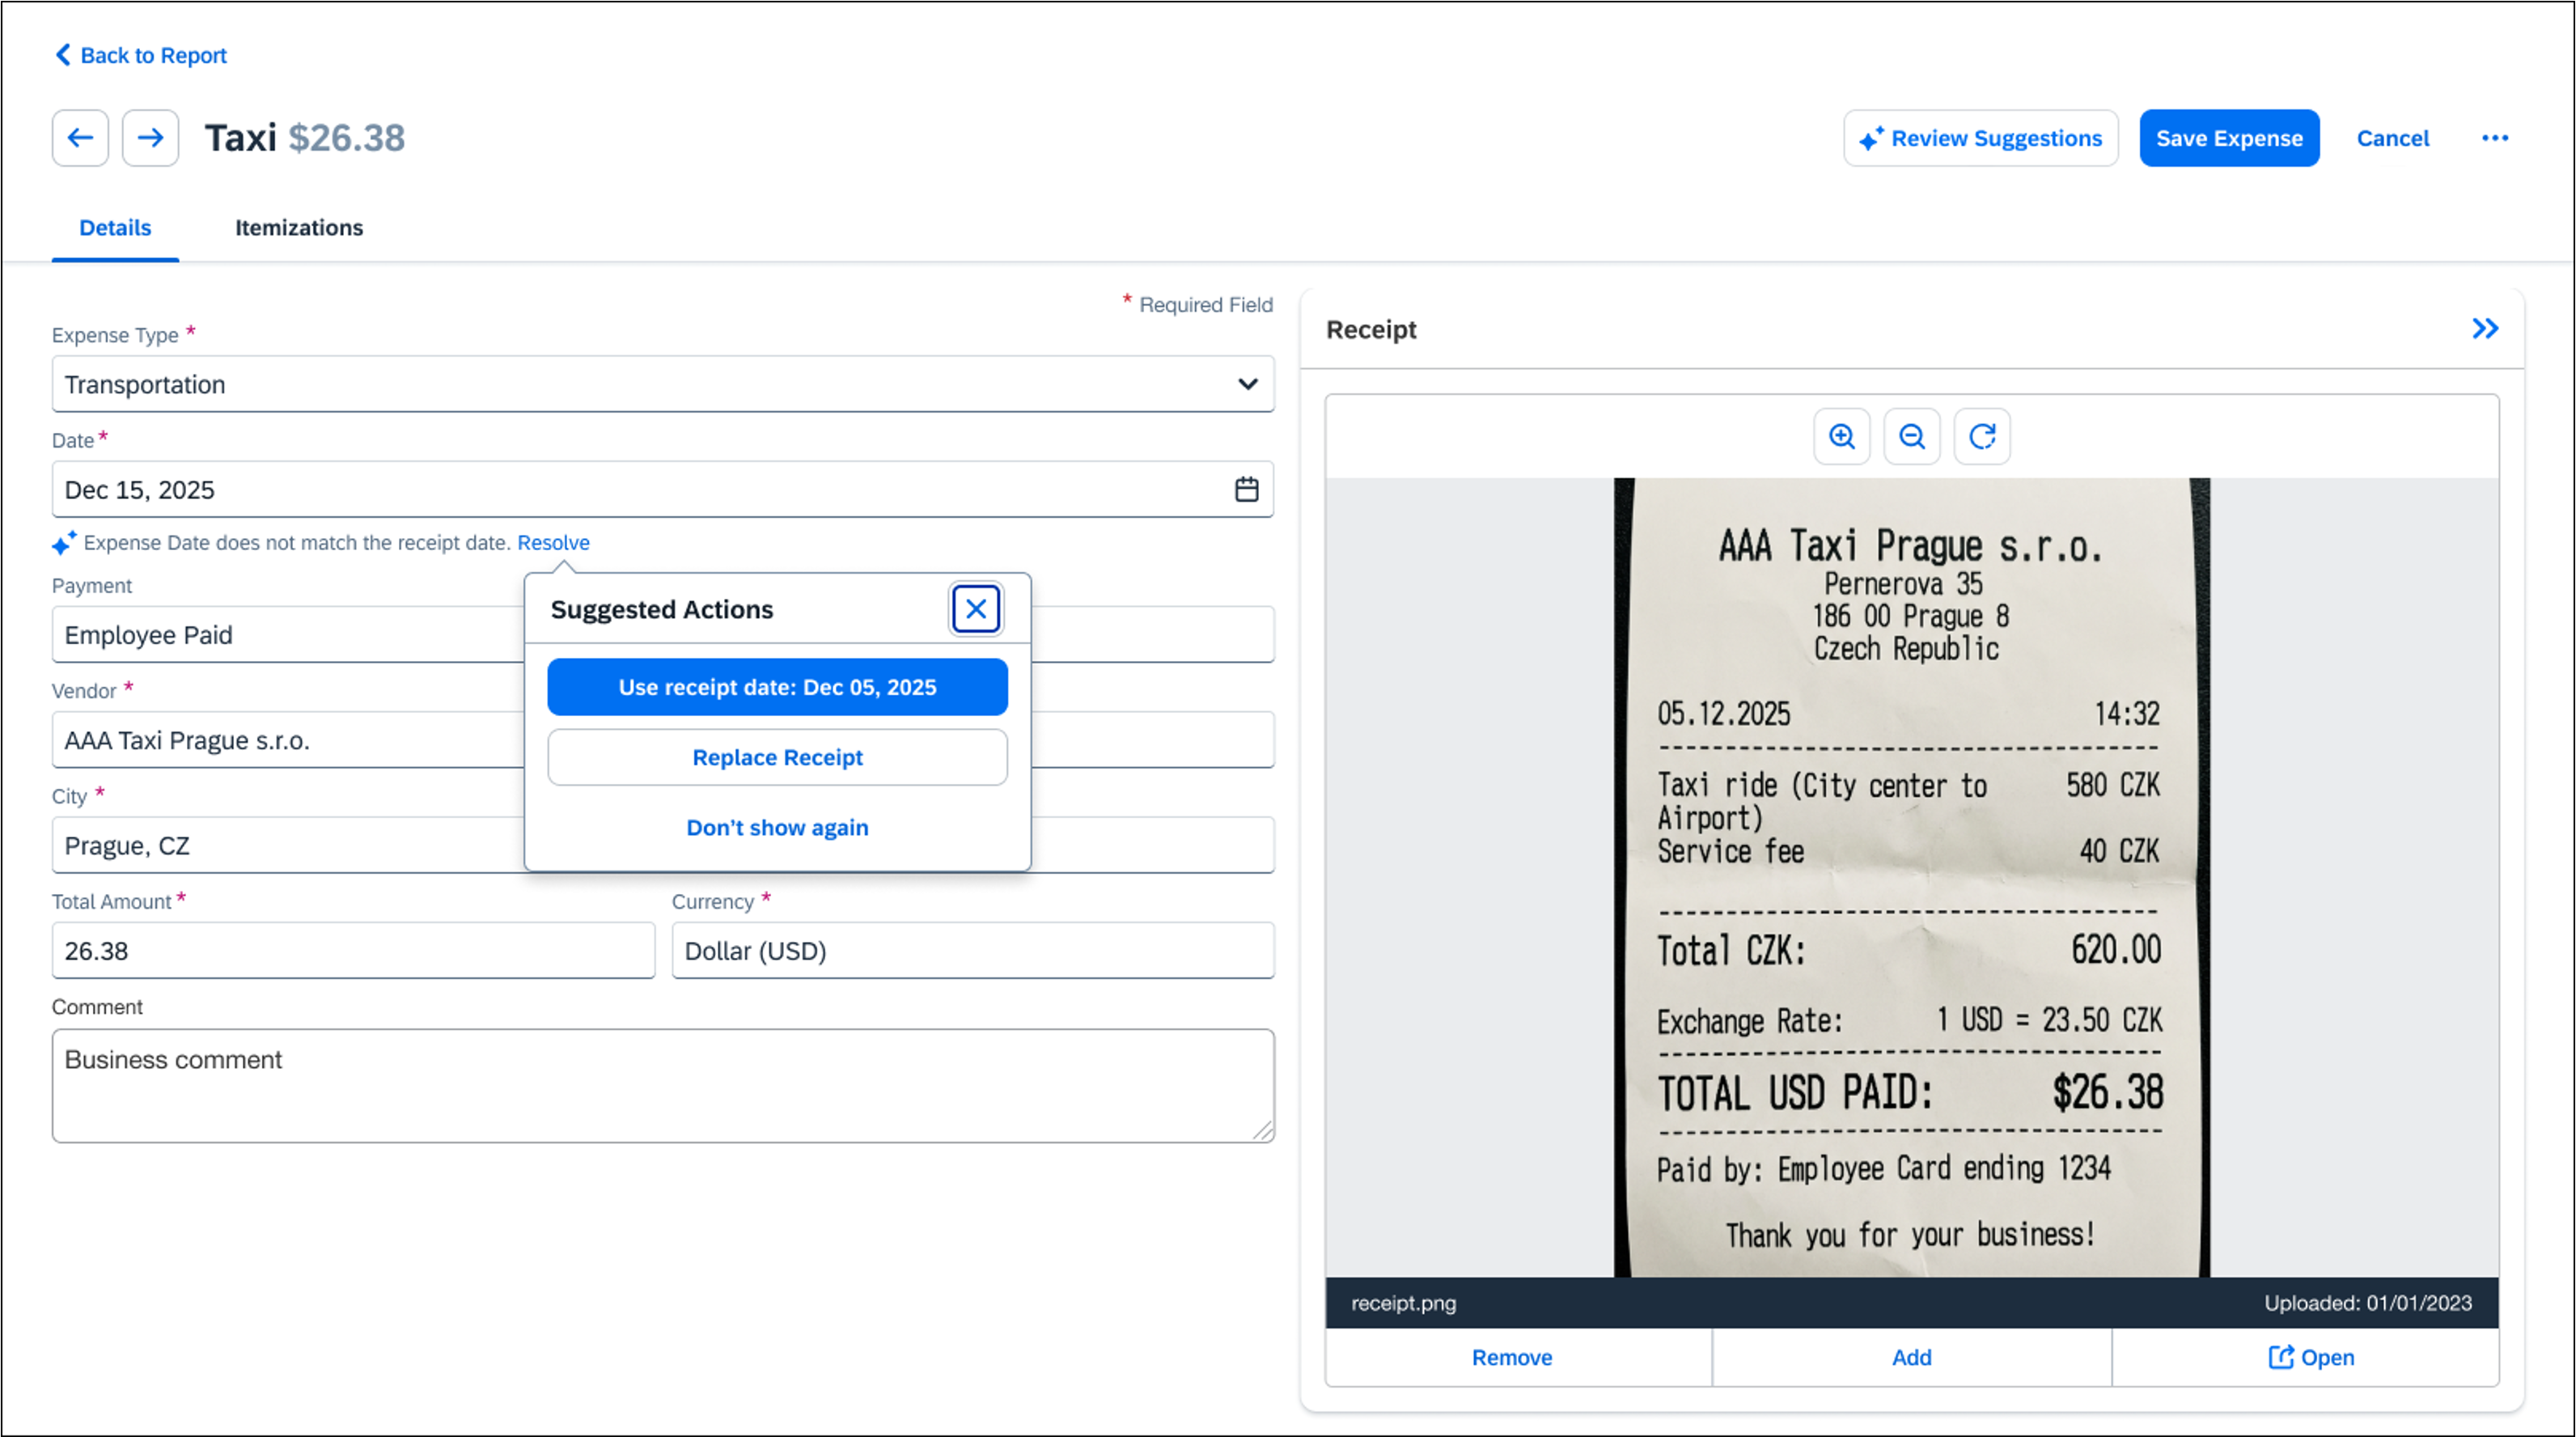Viewport: 2576px width, 1437px height.
Task: Close the Suggested Actions popup
Action: pyautogui.click(x=975, y=609)
